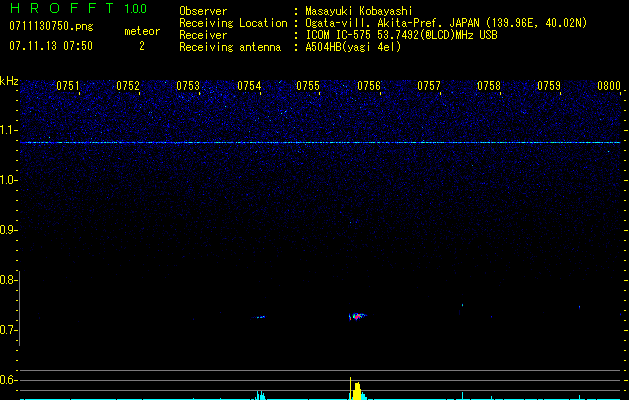This screenshot has width=629, height=400.
Task: Click the 1.0 frequency axis label
Action: click(9, 180)
